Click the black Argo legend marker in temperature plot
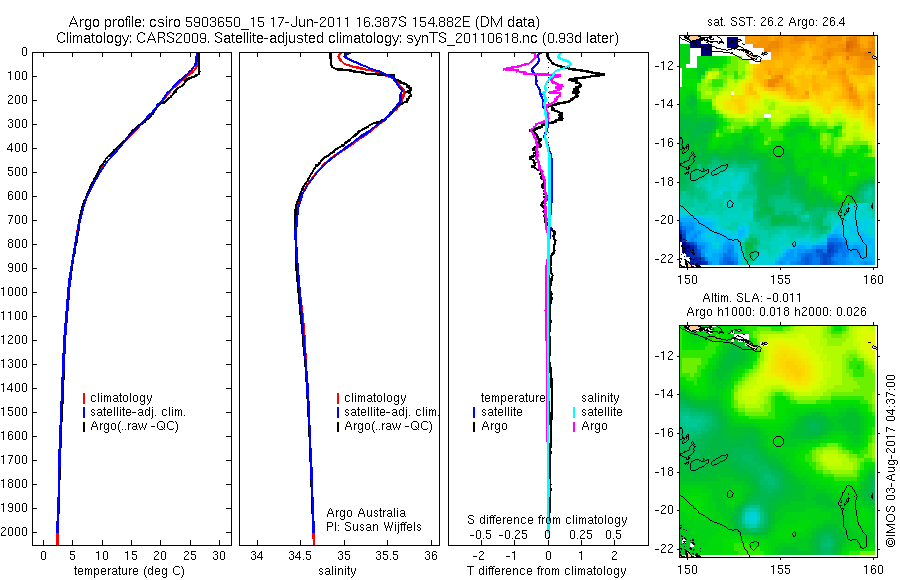Screen dimensions: 900x580 coord(84,427)
